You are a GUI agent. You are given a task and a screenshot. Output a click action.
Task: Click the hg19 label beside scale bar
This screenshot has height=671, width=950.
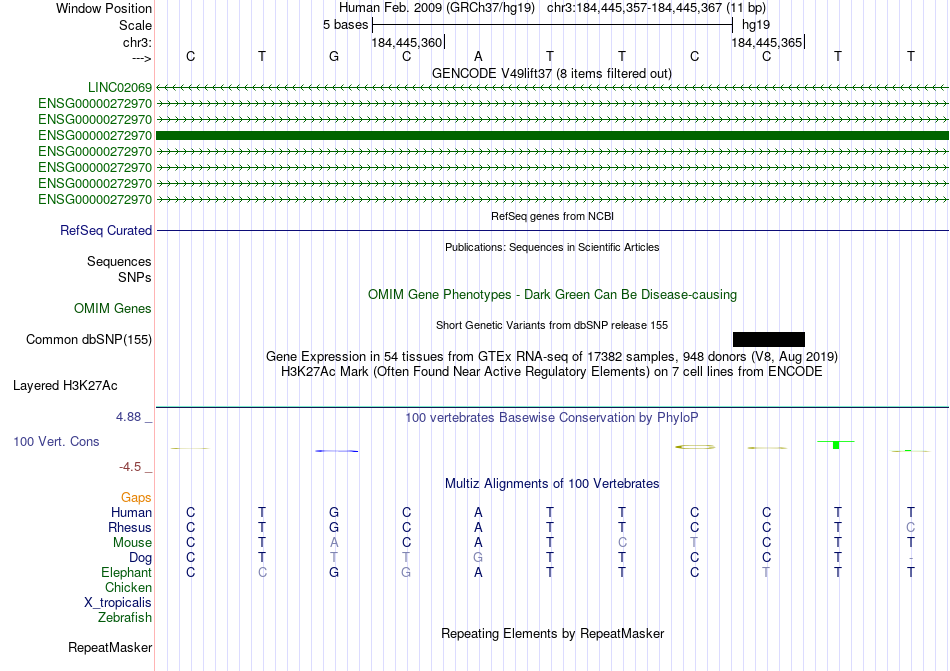click(x=756, y=25)
